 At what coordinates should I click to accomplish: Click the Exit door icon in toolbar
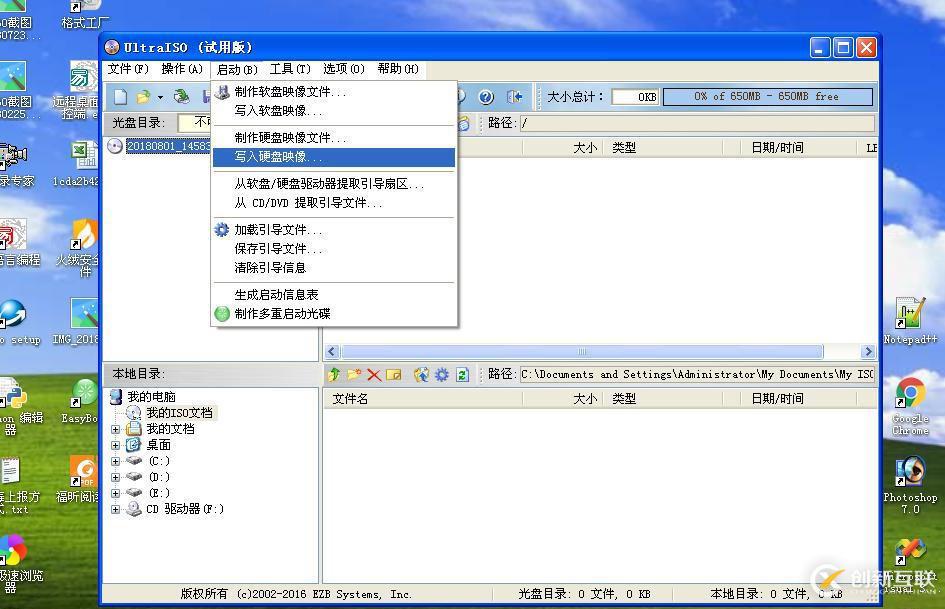513,96
